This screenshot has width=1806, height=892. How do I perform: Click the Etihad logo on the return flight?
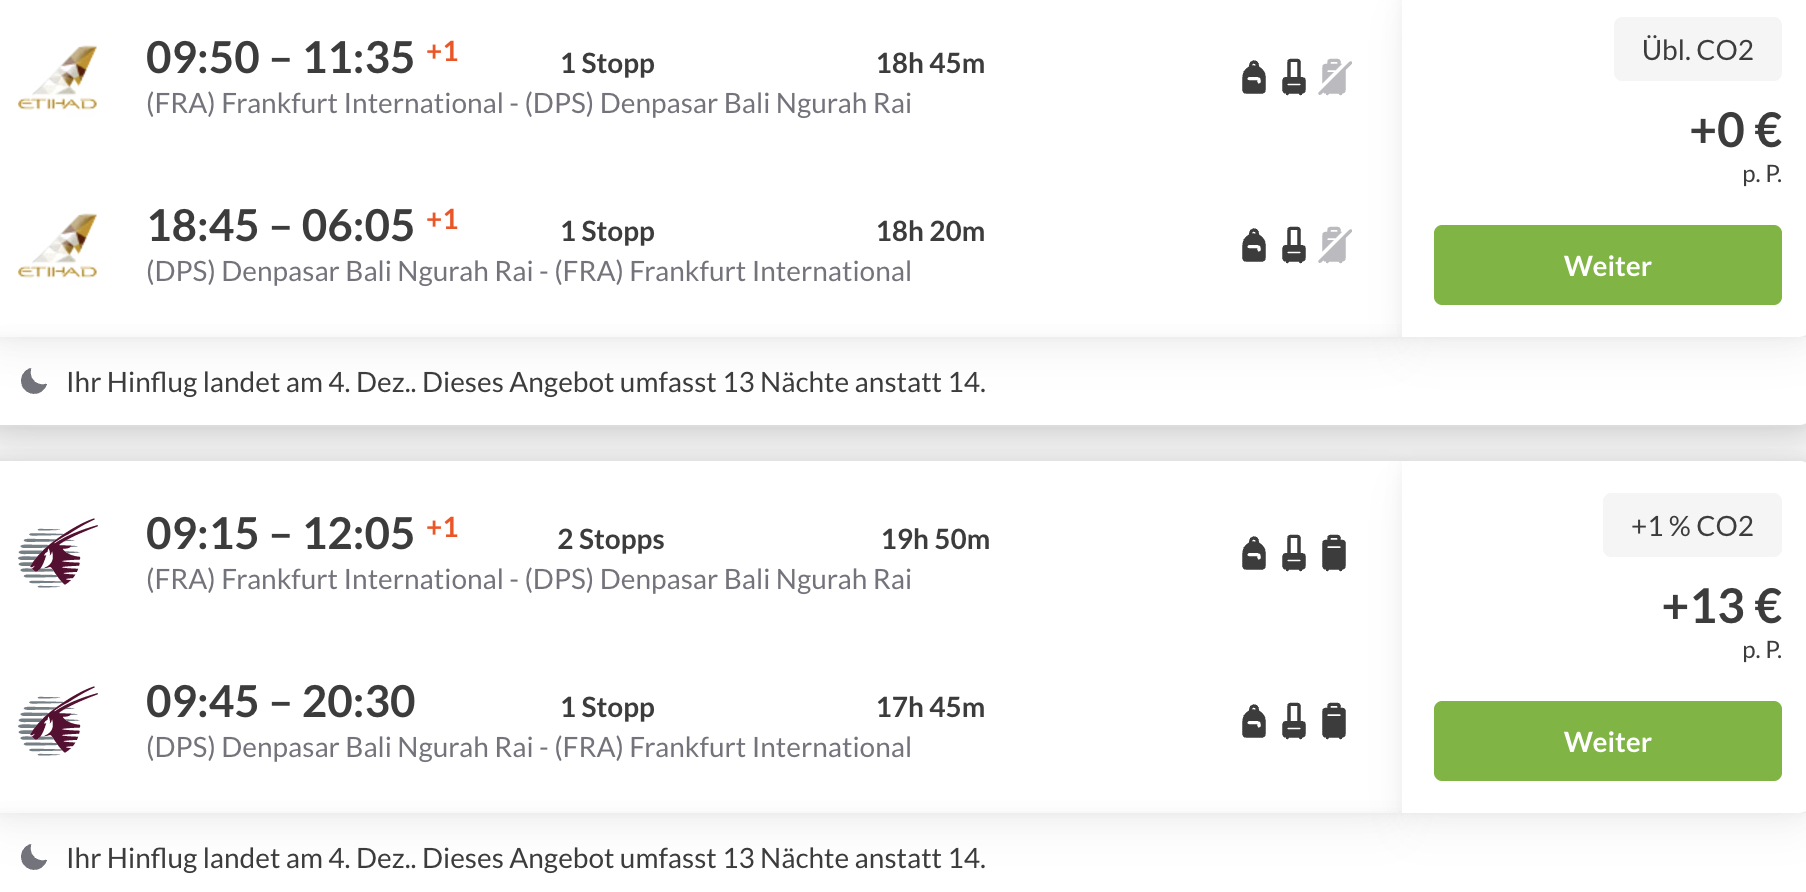click(58, 245)
